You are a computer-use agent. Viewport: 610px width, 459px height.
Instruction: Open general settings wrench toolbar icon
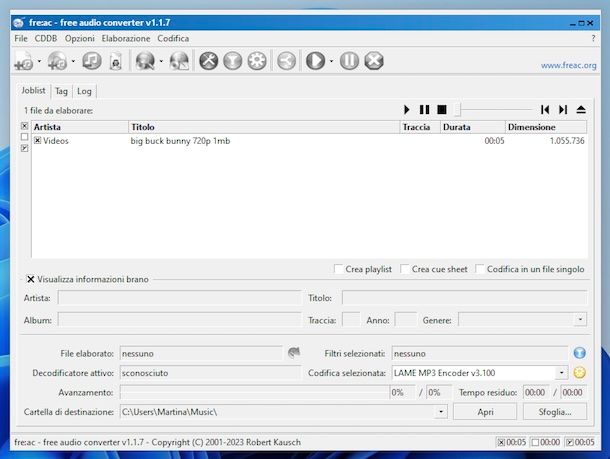209,61
